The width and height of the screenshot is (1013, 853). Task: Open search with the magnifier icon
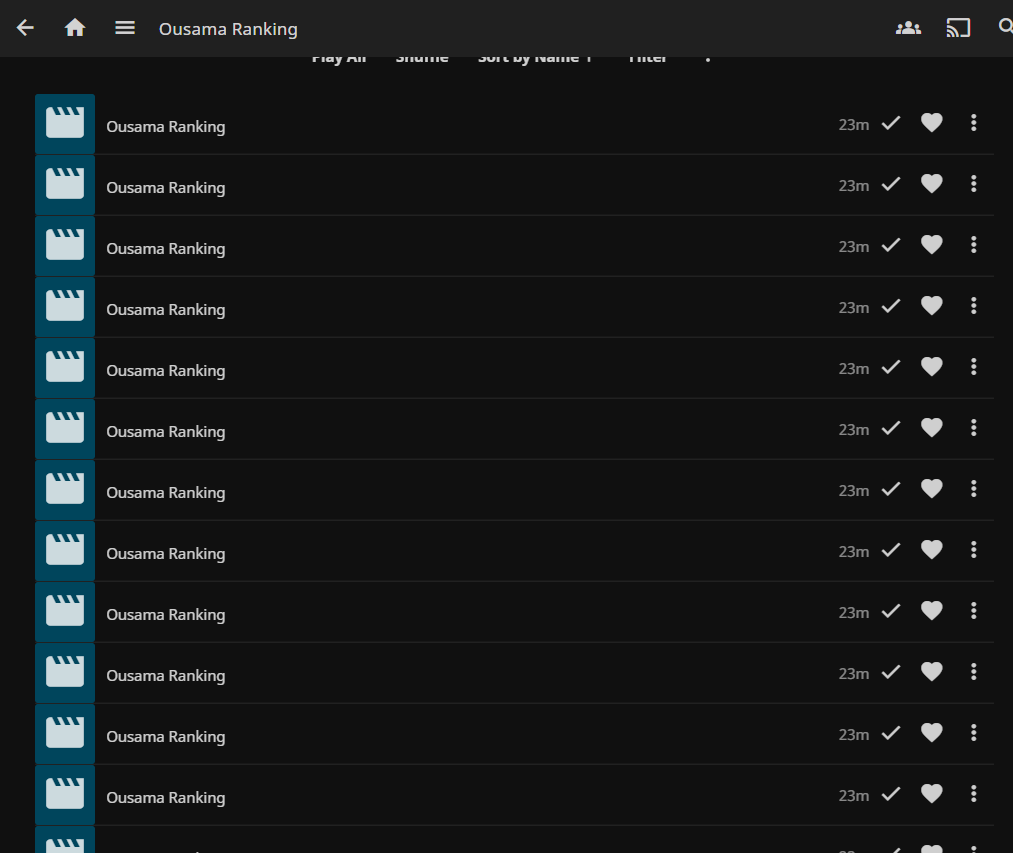(x=1005, y=27)
